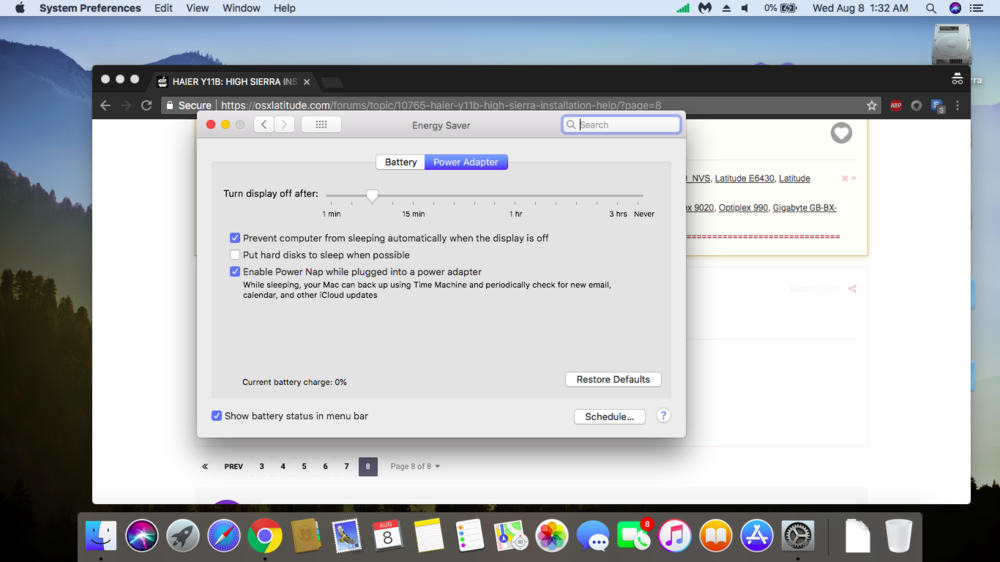Click the Chrome bookmark star icon
This screenshot has width=1000, height=562.
tap(872, 105)
